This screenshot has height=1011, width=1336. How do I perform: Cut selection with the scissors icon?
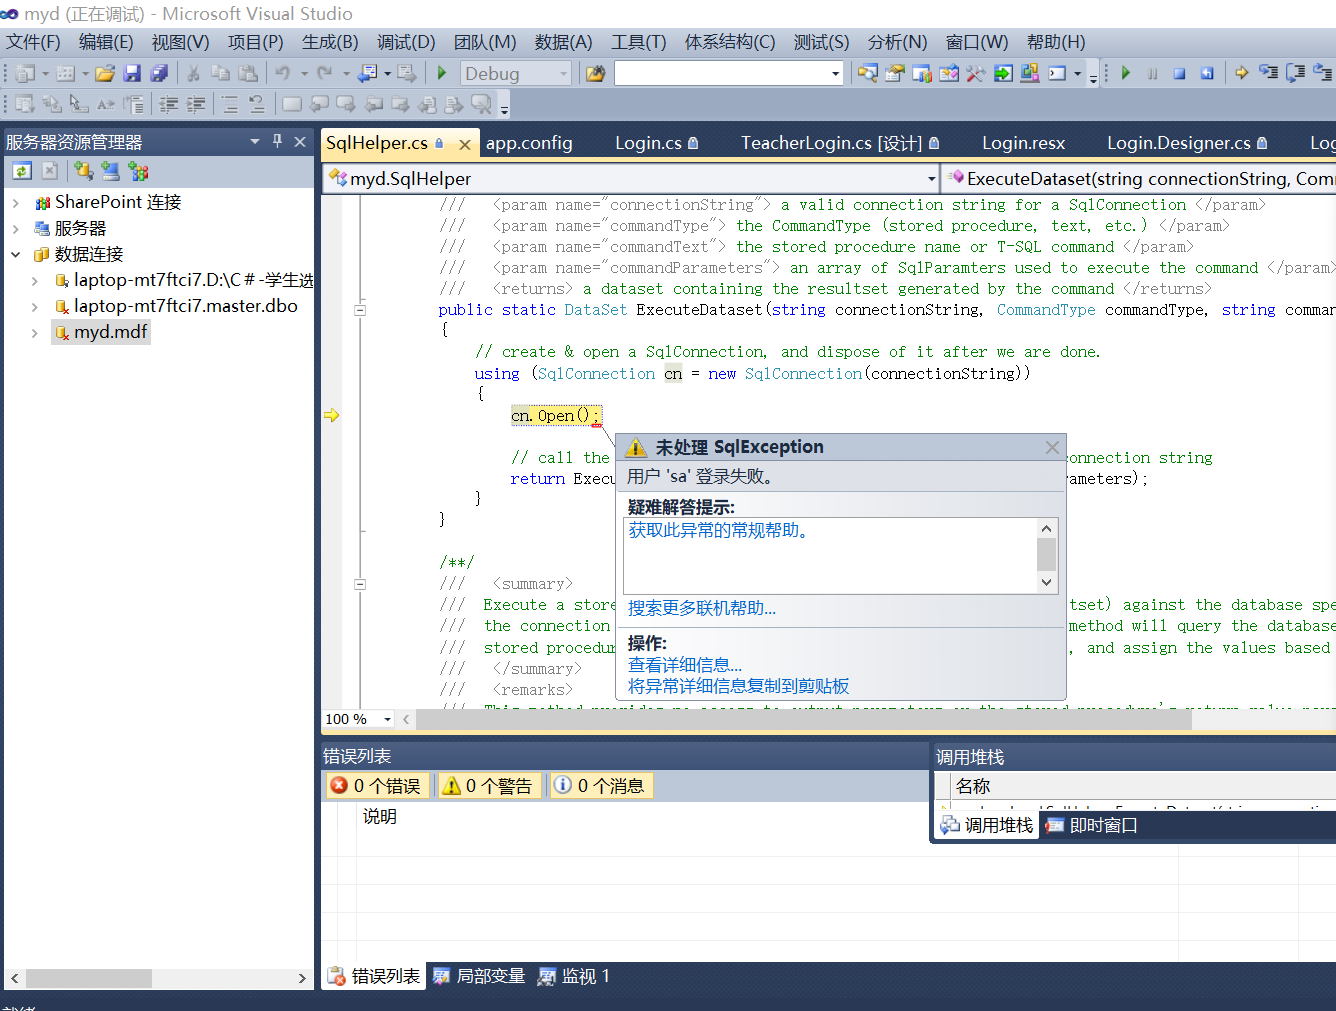(194, 73)
